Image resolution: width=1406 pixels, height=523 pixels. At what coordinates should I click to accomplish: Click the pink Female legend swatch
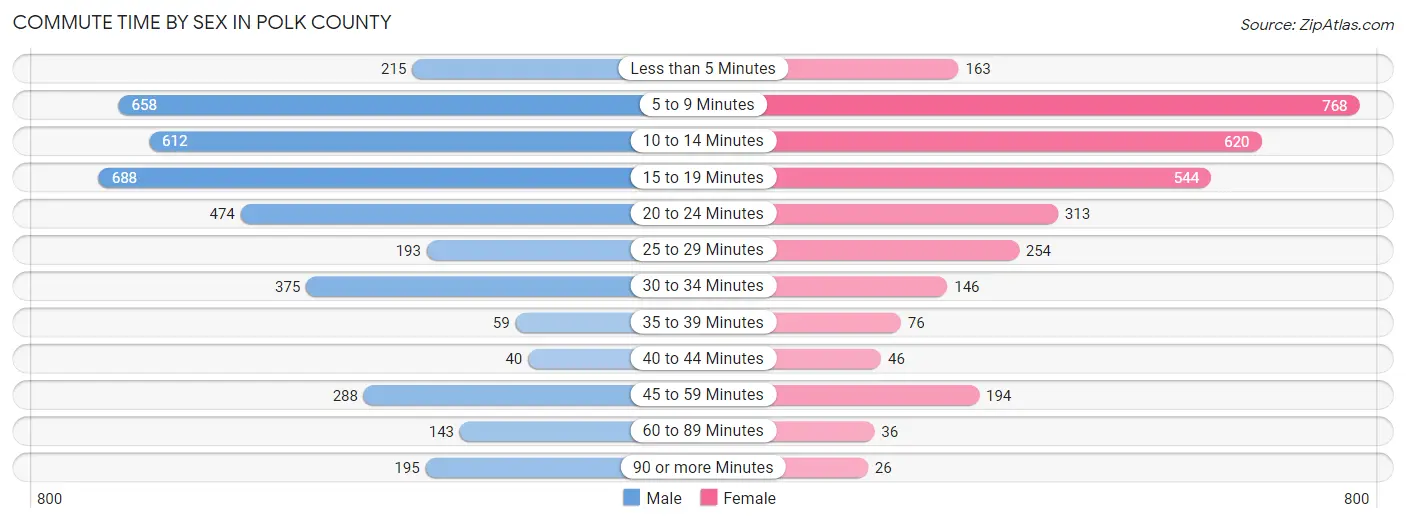(709, 498)
